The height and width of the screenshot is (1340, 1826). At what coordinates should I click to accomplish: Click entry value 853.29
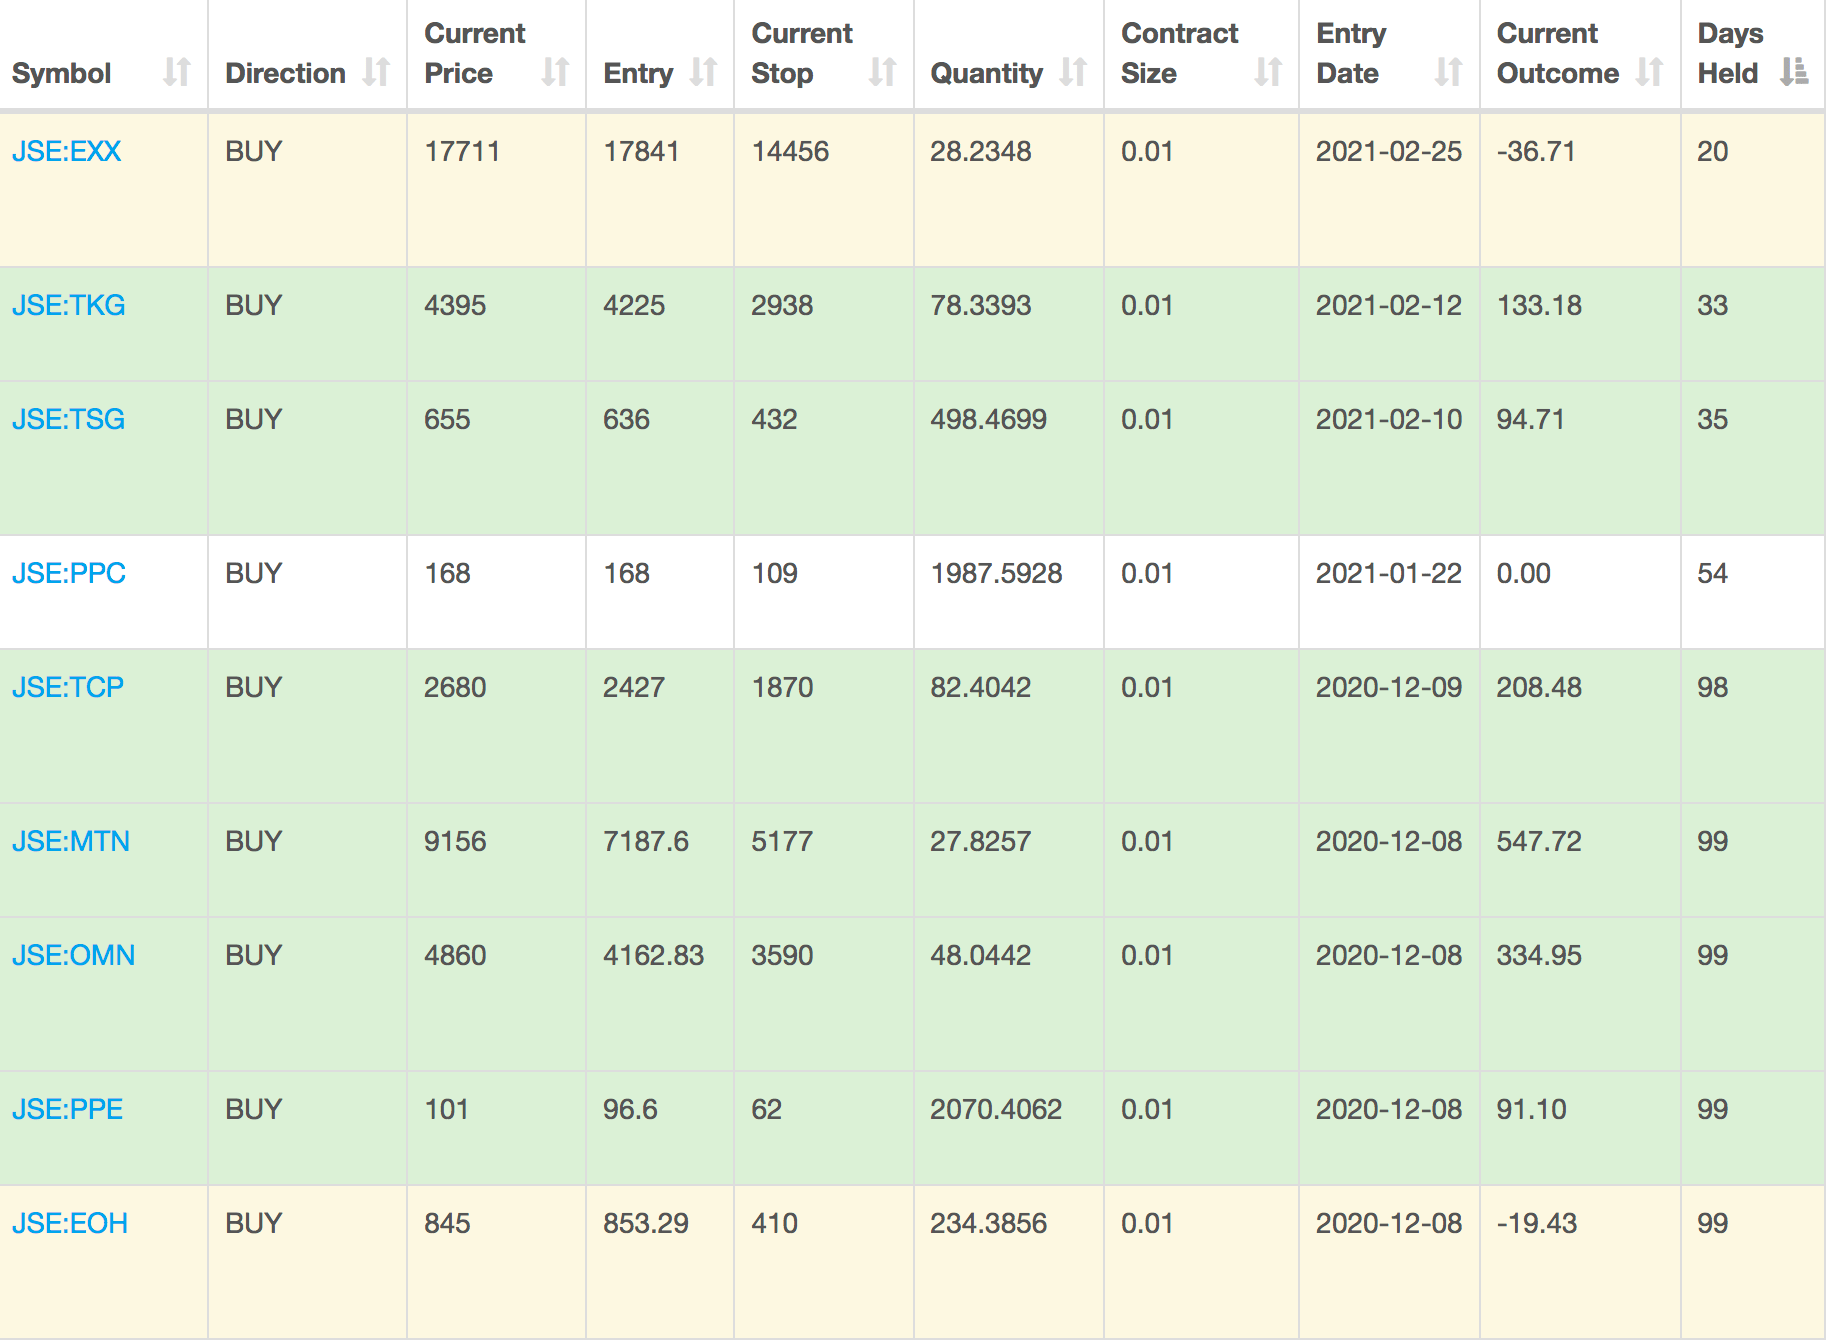pos(645,1223)
